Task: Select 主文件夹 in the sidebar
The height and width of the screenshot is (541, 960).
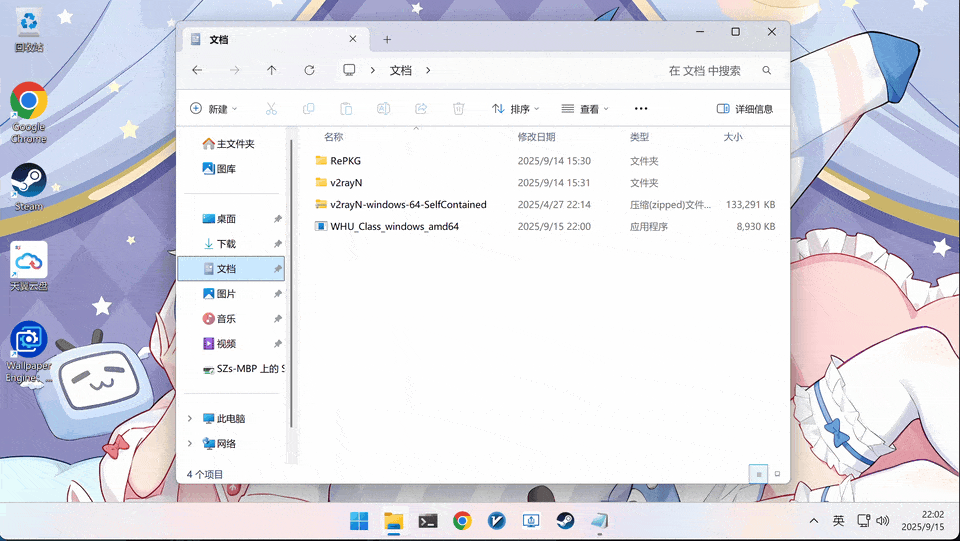Action: point(231,144)
